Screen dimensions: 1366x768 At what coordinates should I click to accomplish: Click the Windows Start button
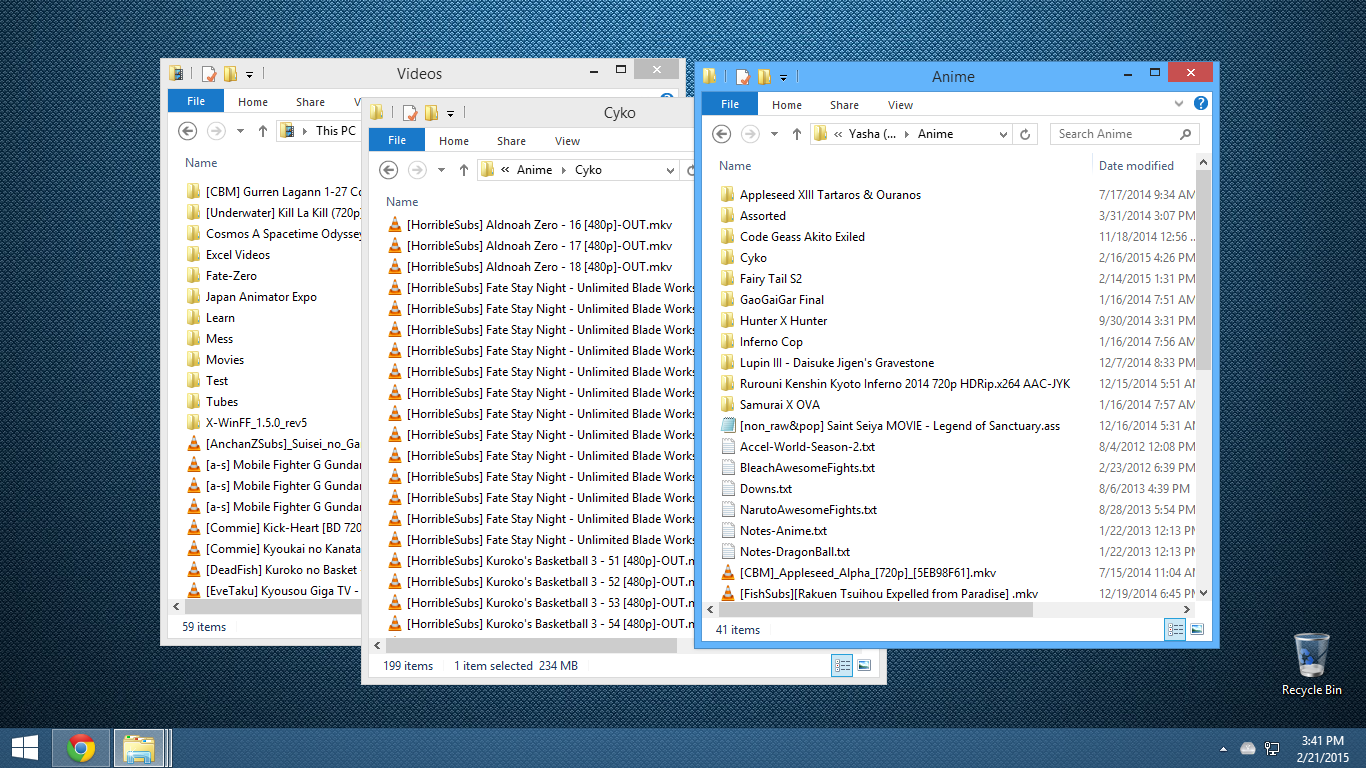tap(25, 748)
